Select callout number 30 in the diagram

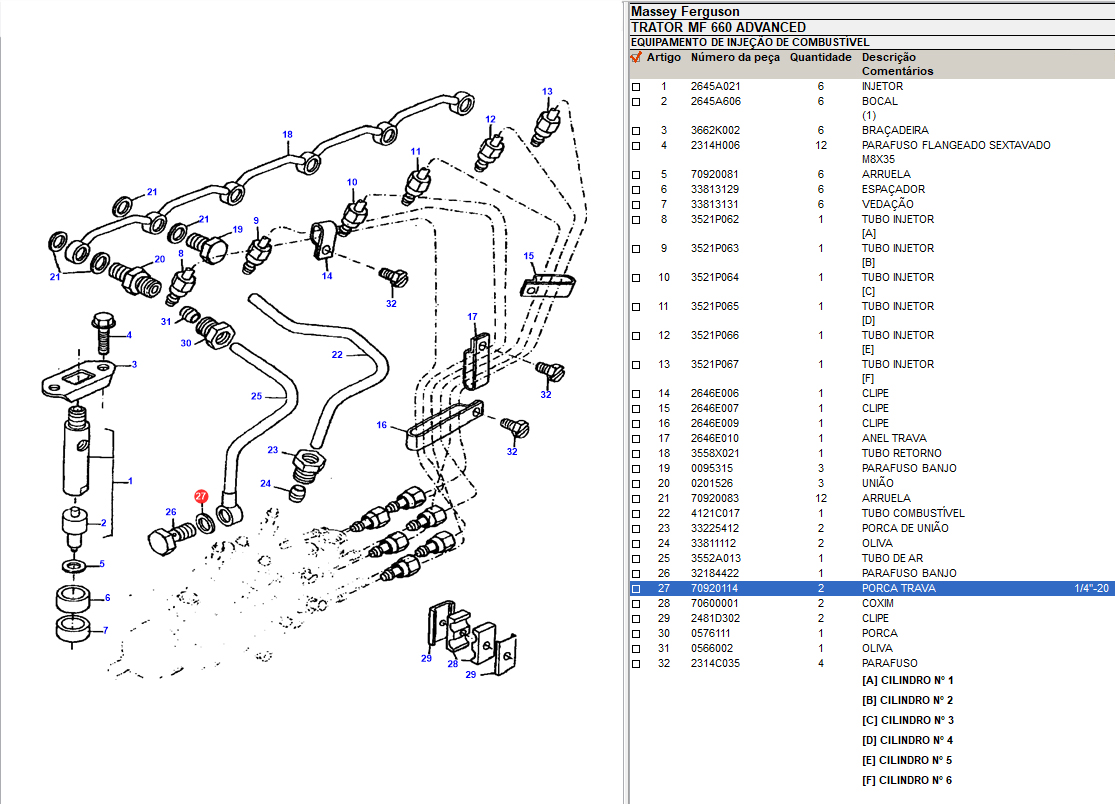coord(186,343)
